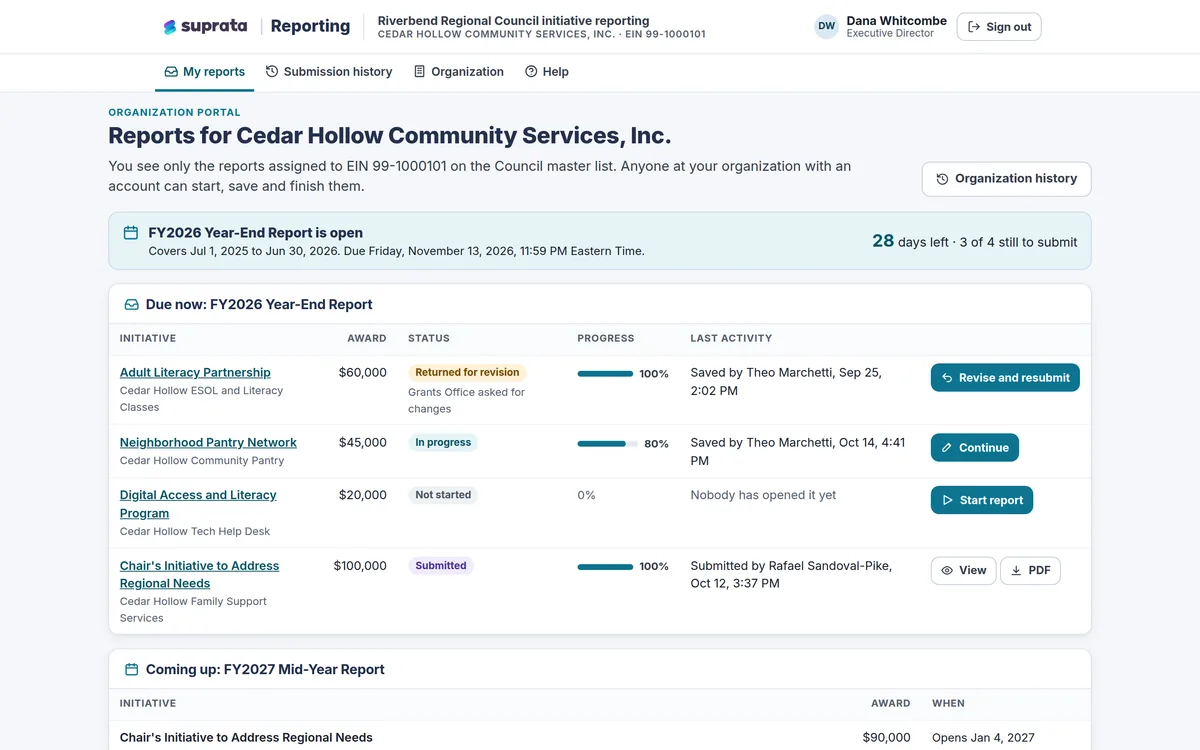The width and height of the screenshot is (1200, 750).
Task: Start report for Digital Access program
Action: (x=982, y=500)
